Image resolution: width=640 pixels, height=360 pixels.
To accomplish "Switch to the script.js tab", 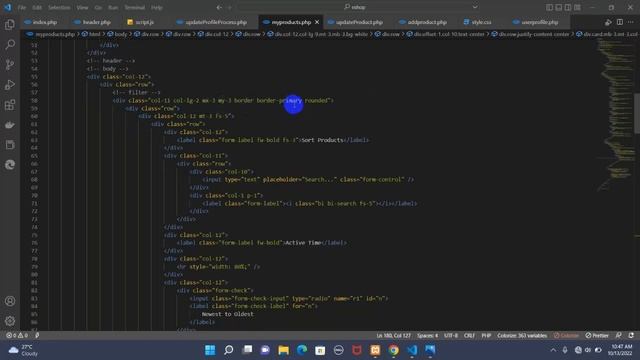I will tap(144, 22).
